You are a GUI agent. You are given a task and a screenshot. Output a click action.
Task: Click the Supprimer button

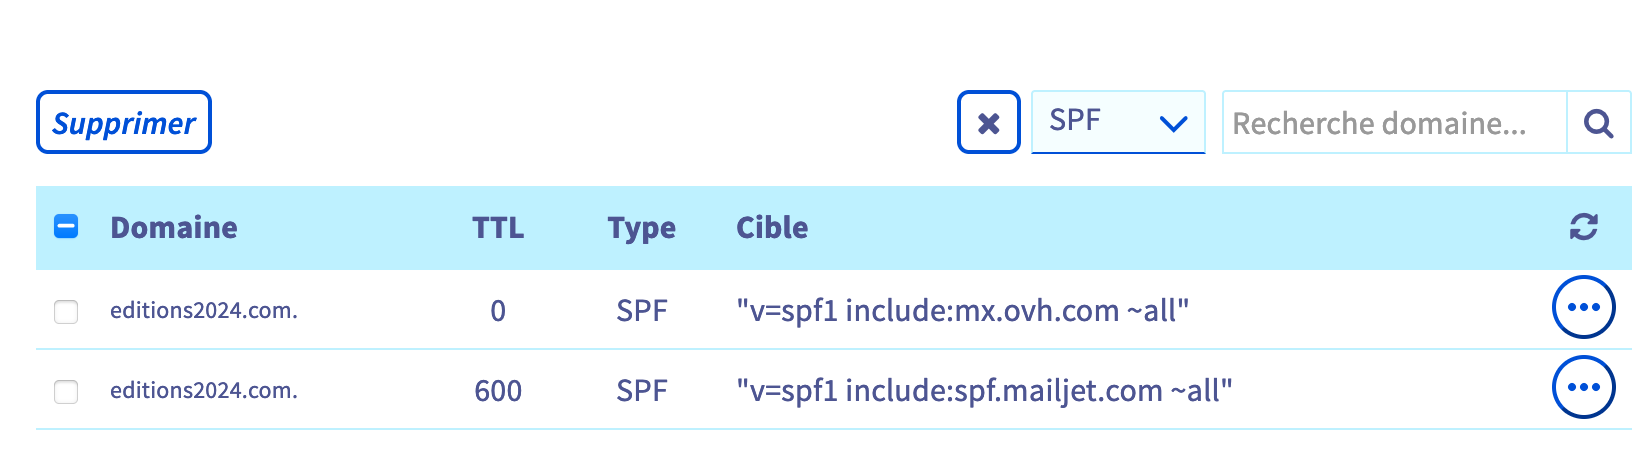pyautogui.click(x=124, y=123)
